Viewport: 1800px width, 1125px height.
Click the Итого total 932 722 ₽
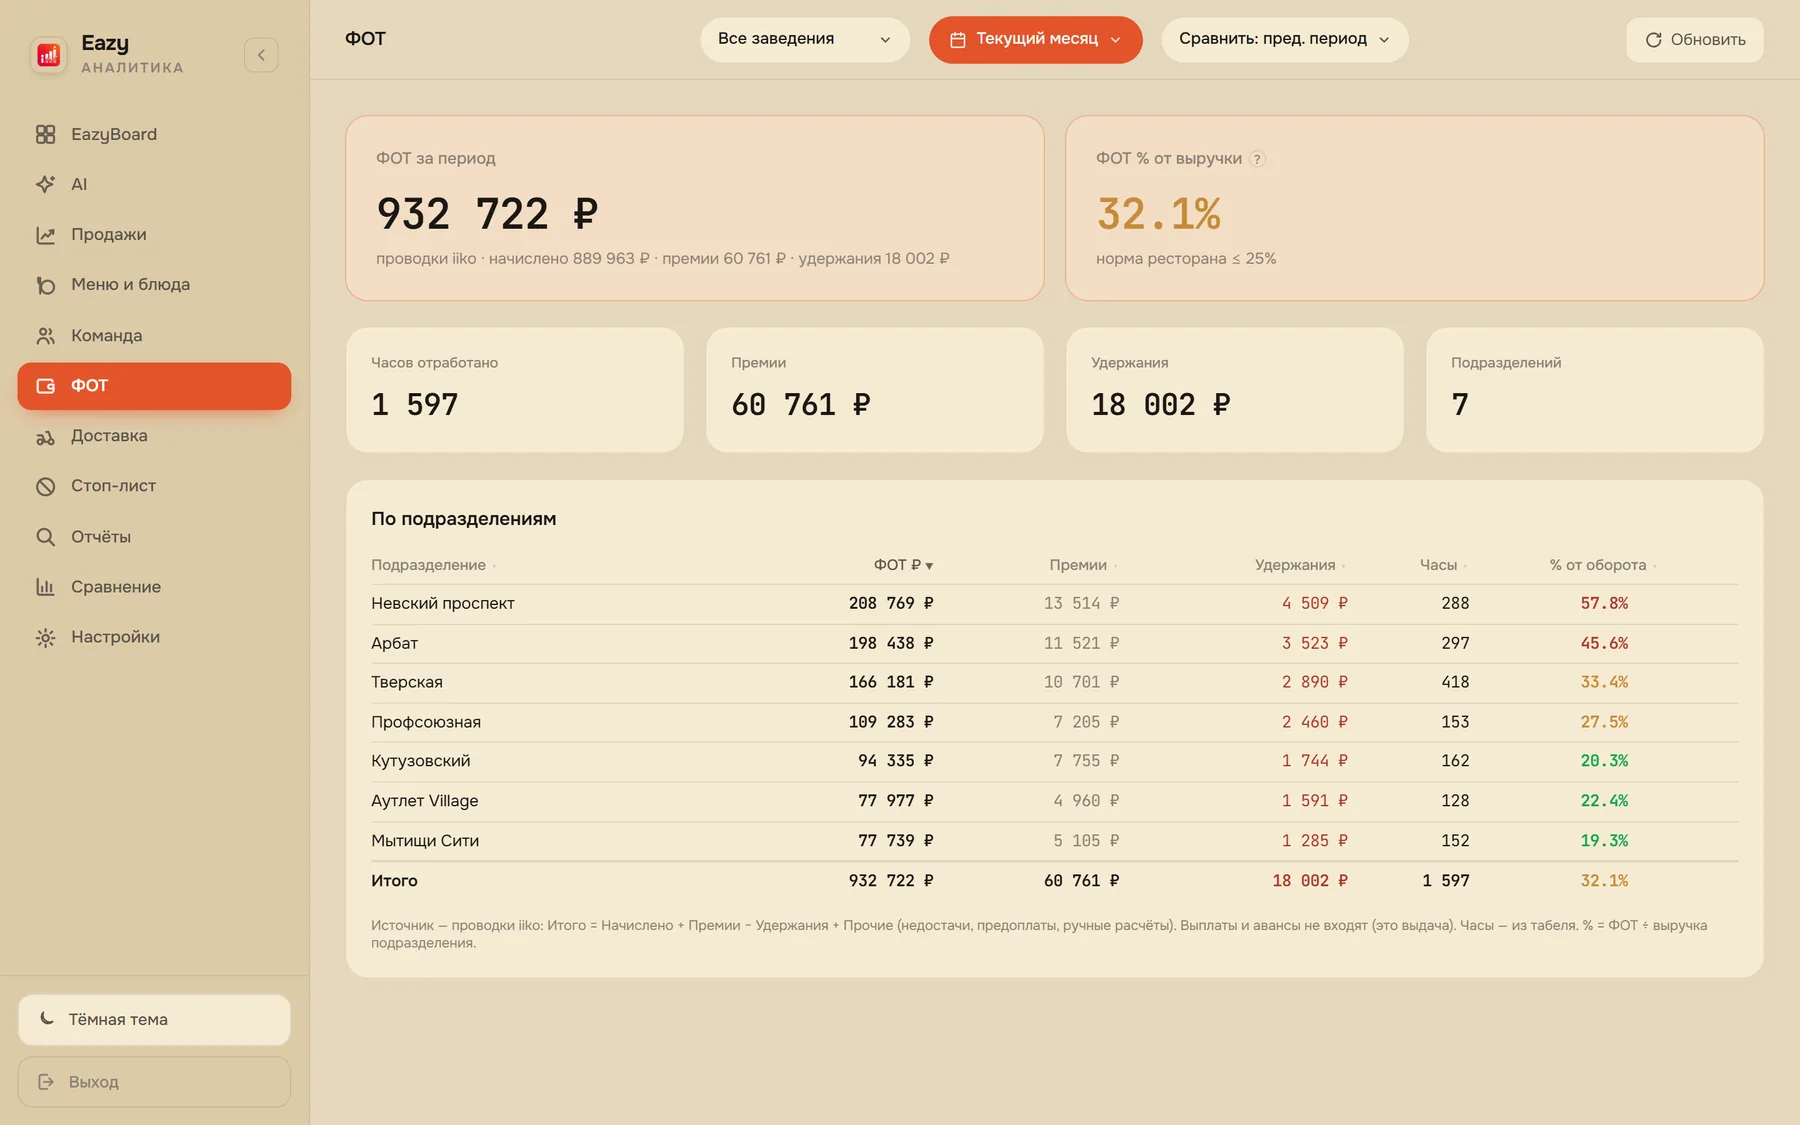pyautogui.click(x=891, y=881)
